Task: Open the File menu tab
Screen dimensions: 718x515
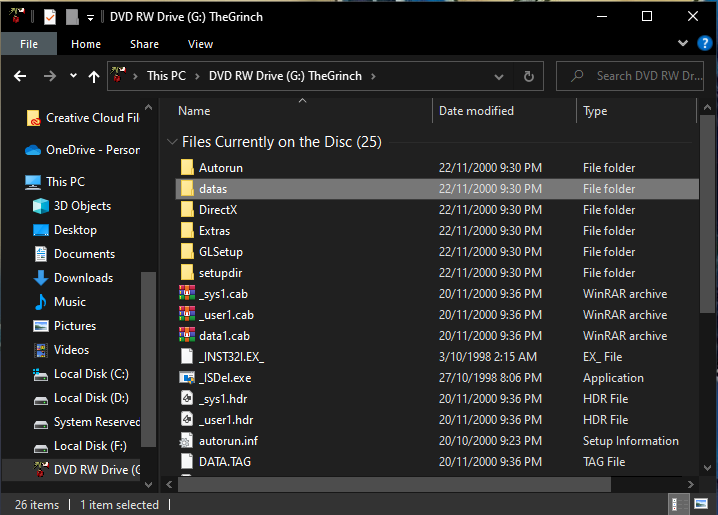Action: [x=29, y=44]
